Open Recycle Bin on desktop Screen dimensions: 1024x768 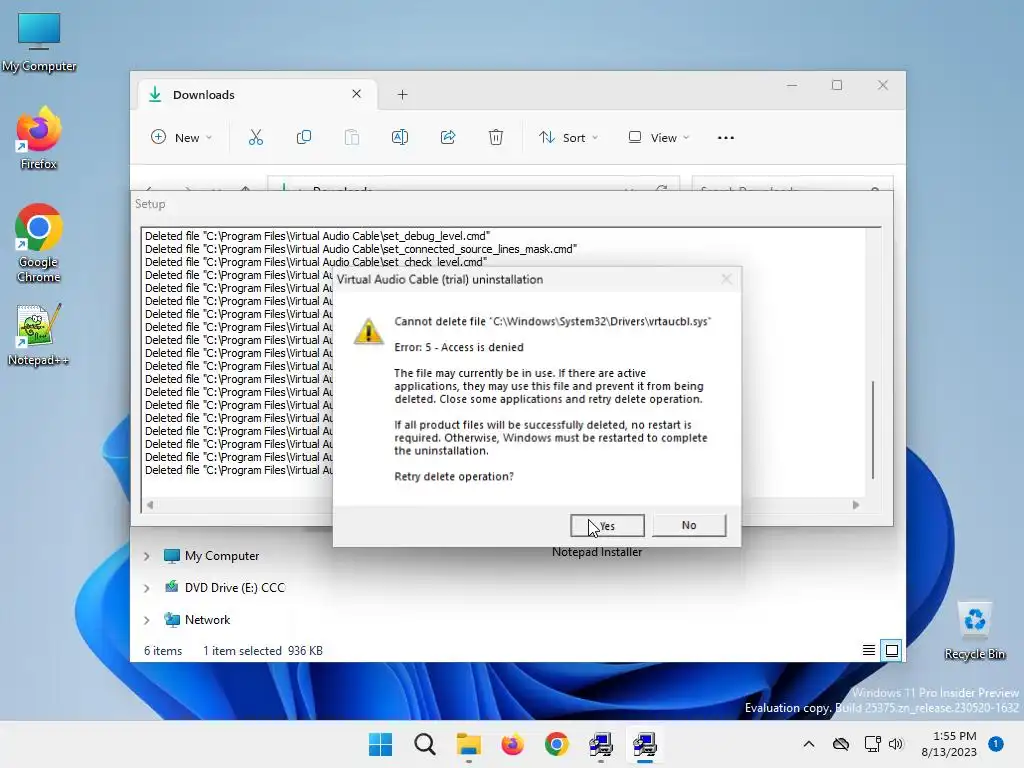[x=974, y=631]
